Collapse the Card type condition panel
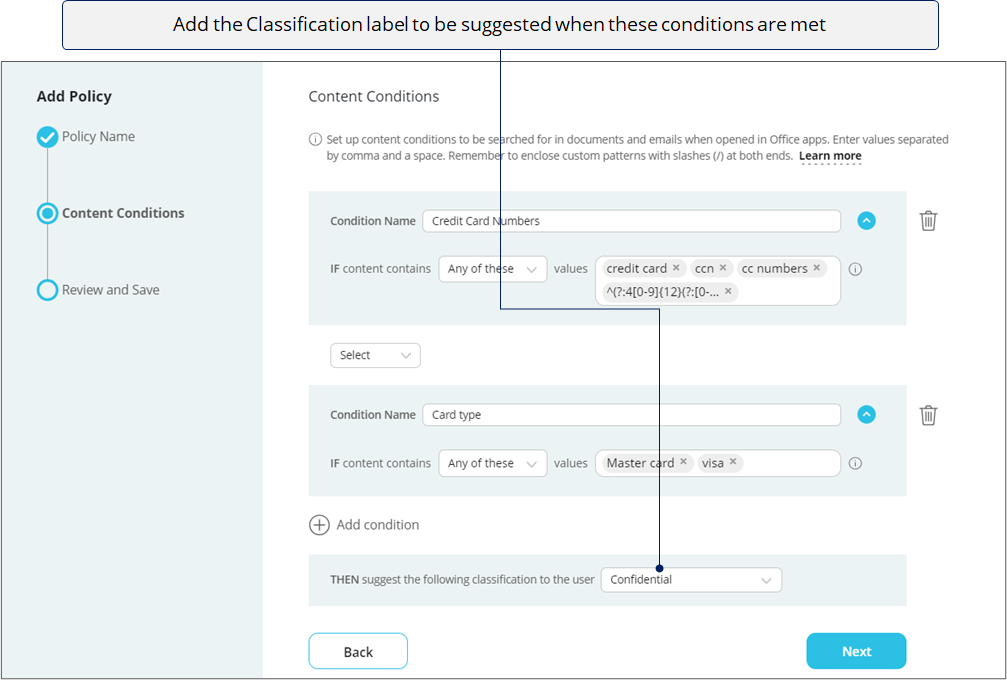Viewport: 1007px width, 680px height. coord(866,415)
